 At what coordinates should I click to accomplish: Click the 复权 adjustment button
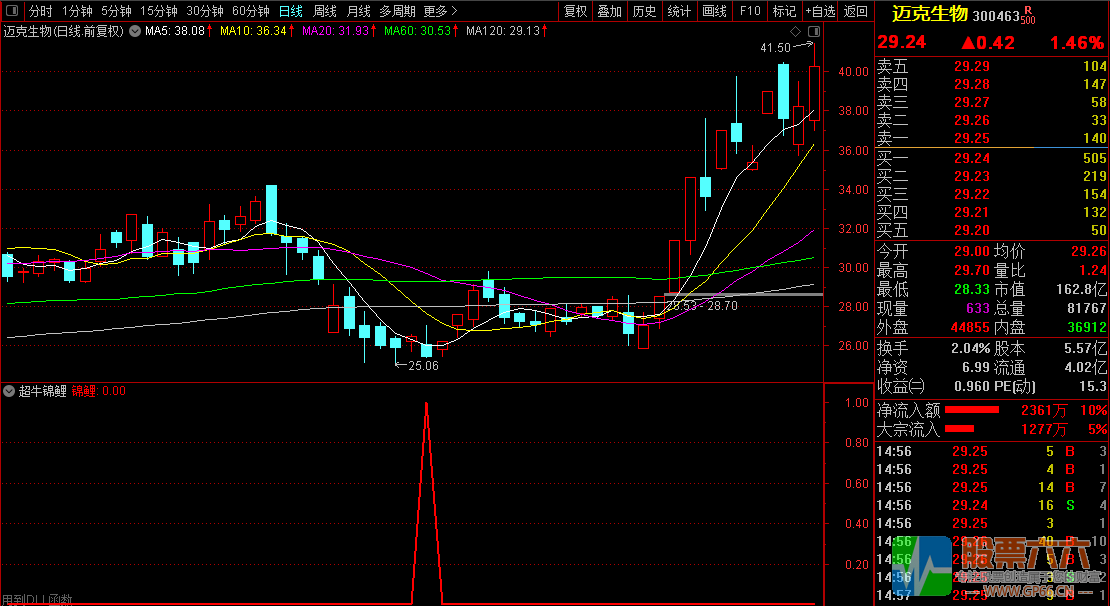pyautogui.click(x=576, y=11)
